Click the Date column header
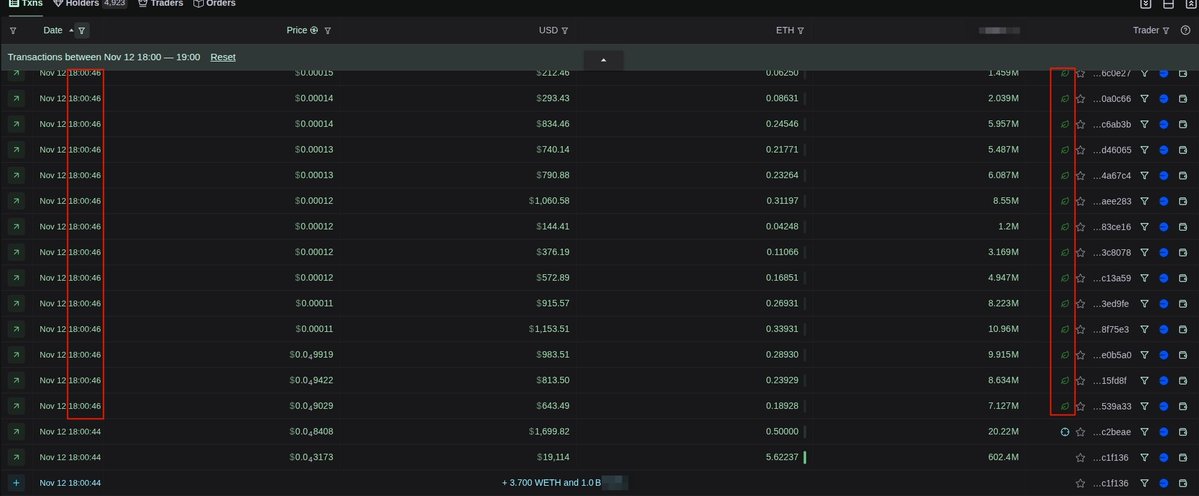Image resolution: width=1199 pixels, height=496 pixels. click(53, 31)
